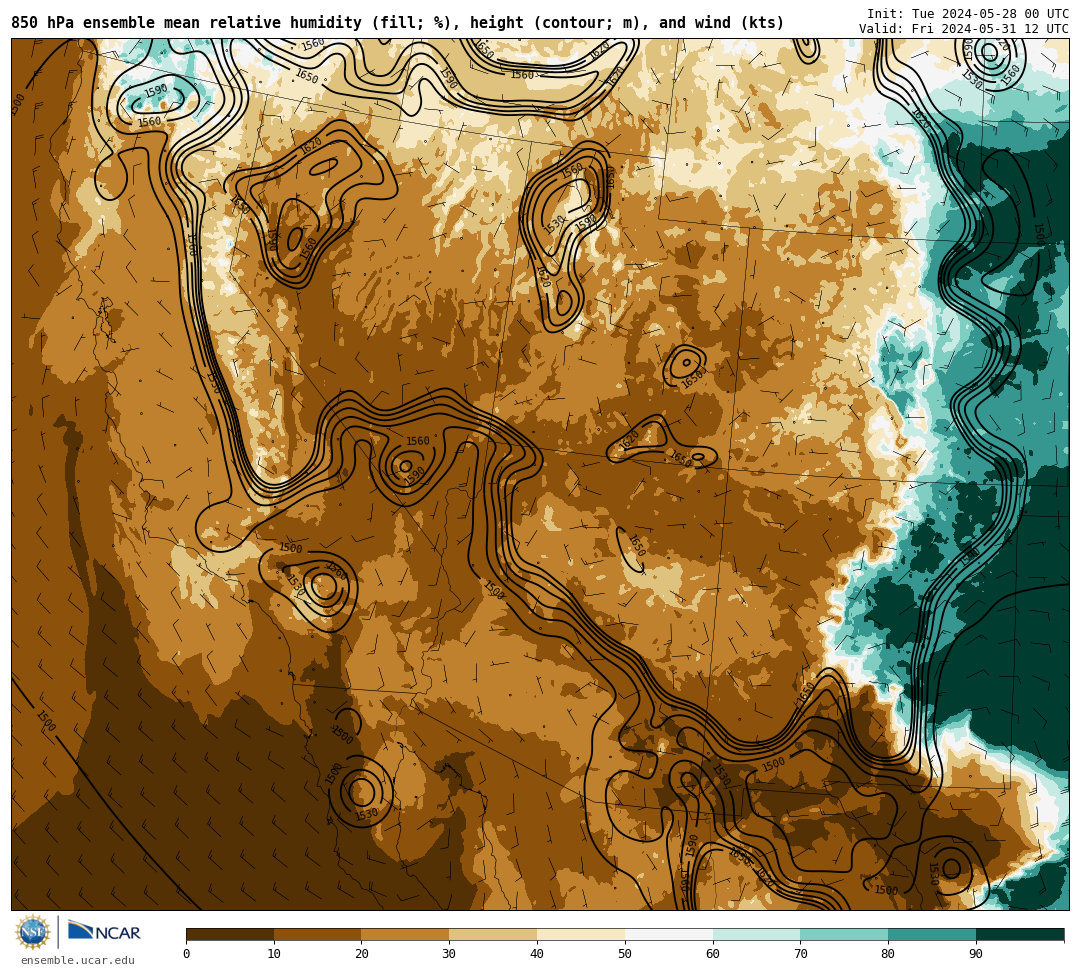Open the ensemble.ucar.edu link text
Image resolution: width=1080 pixels, height=973 pixels.
tap(78, 960)
